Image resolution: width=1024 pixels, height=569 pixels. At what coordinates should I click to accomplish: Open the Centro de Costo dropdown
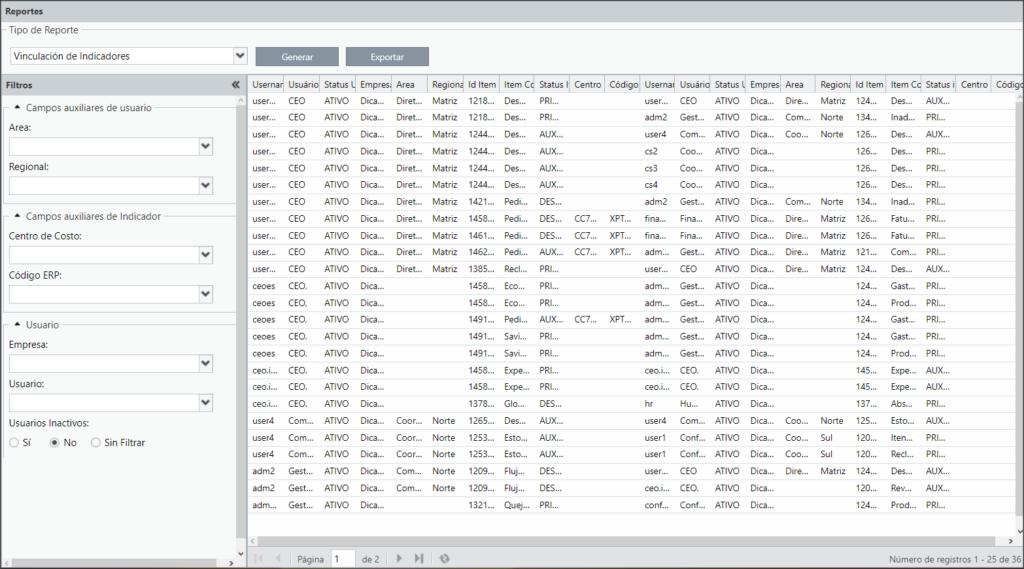click(206, 255)
